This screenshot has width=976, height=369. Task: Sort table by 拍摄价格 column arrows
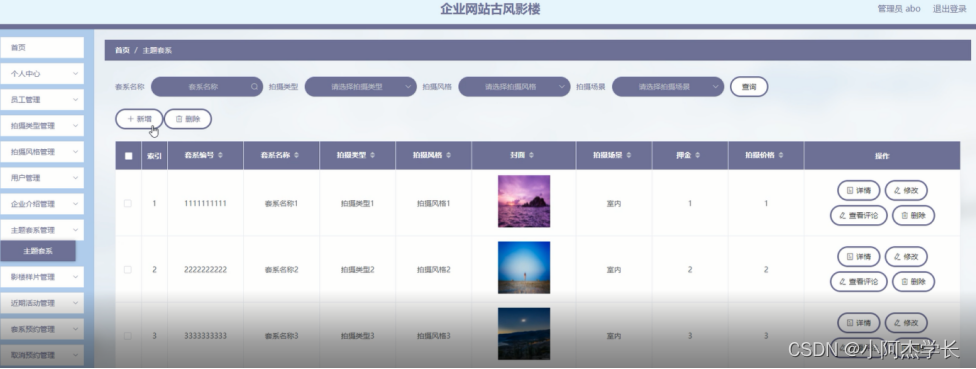(781, 155)
